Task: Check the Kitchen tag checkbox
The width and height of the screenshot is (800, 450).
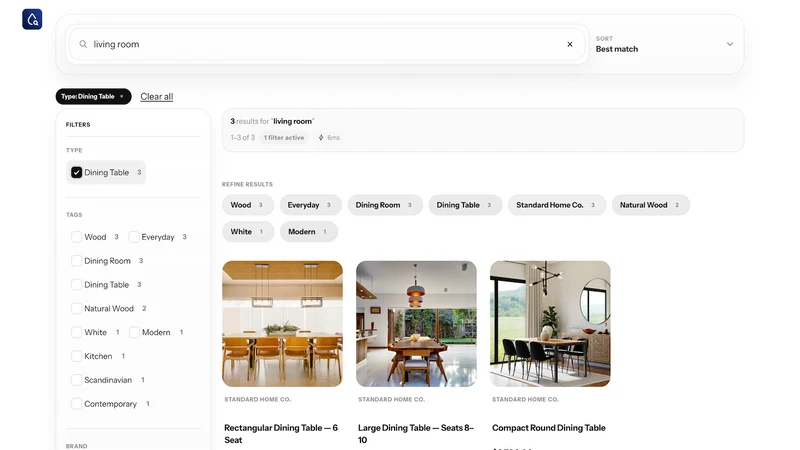Action: tap(77, 356)
